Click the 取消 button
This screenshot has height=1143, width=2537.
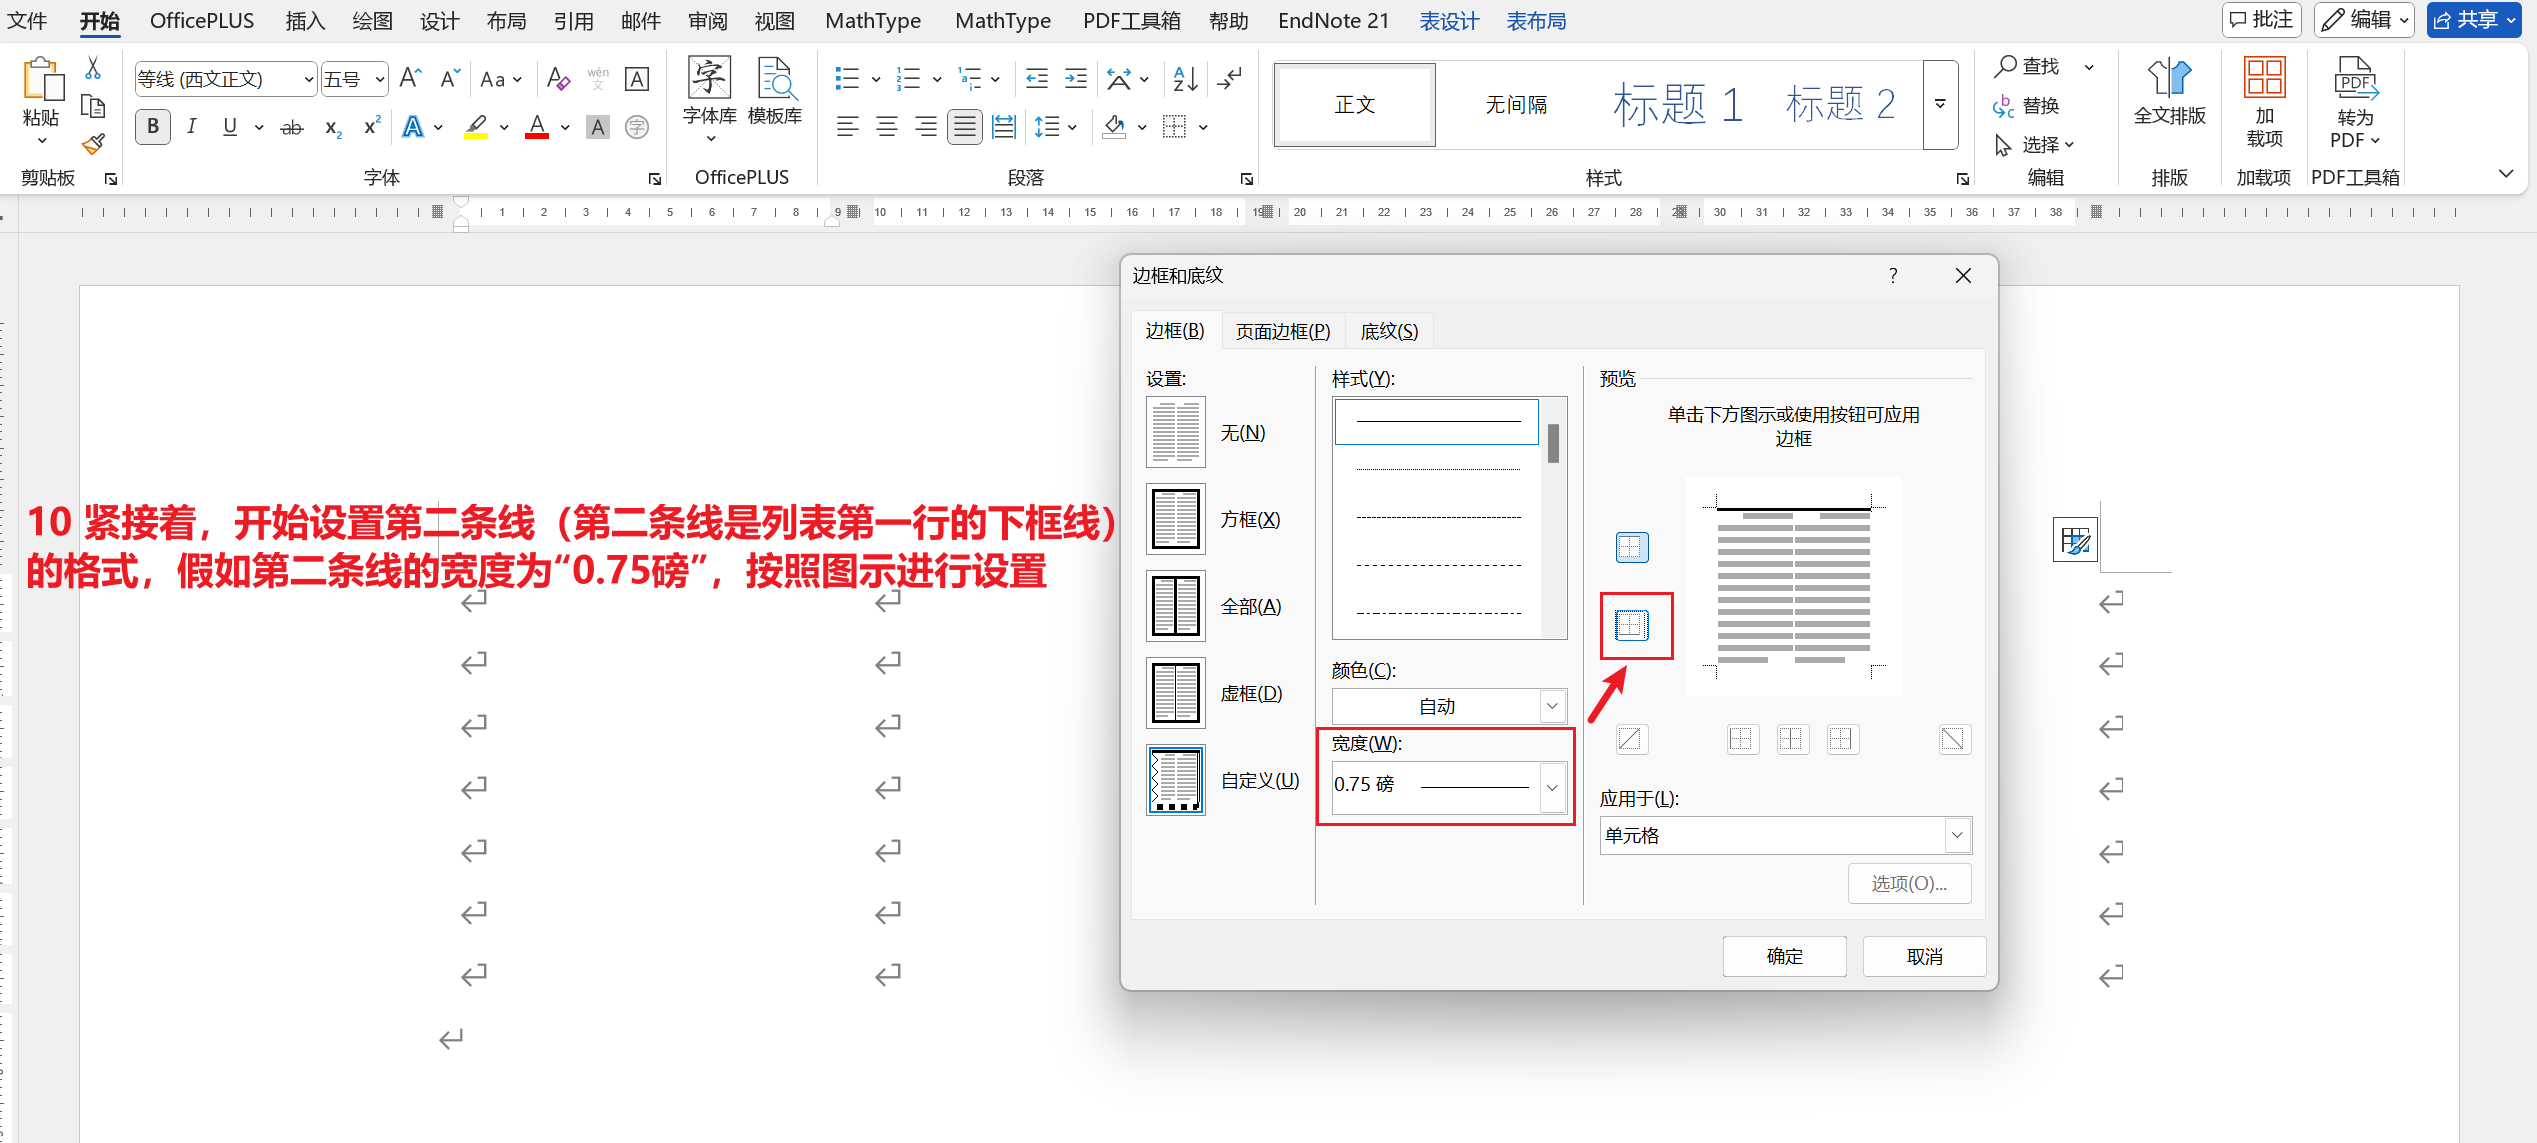coord(1923,956)
